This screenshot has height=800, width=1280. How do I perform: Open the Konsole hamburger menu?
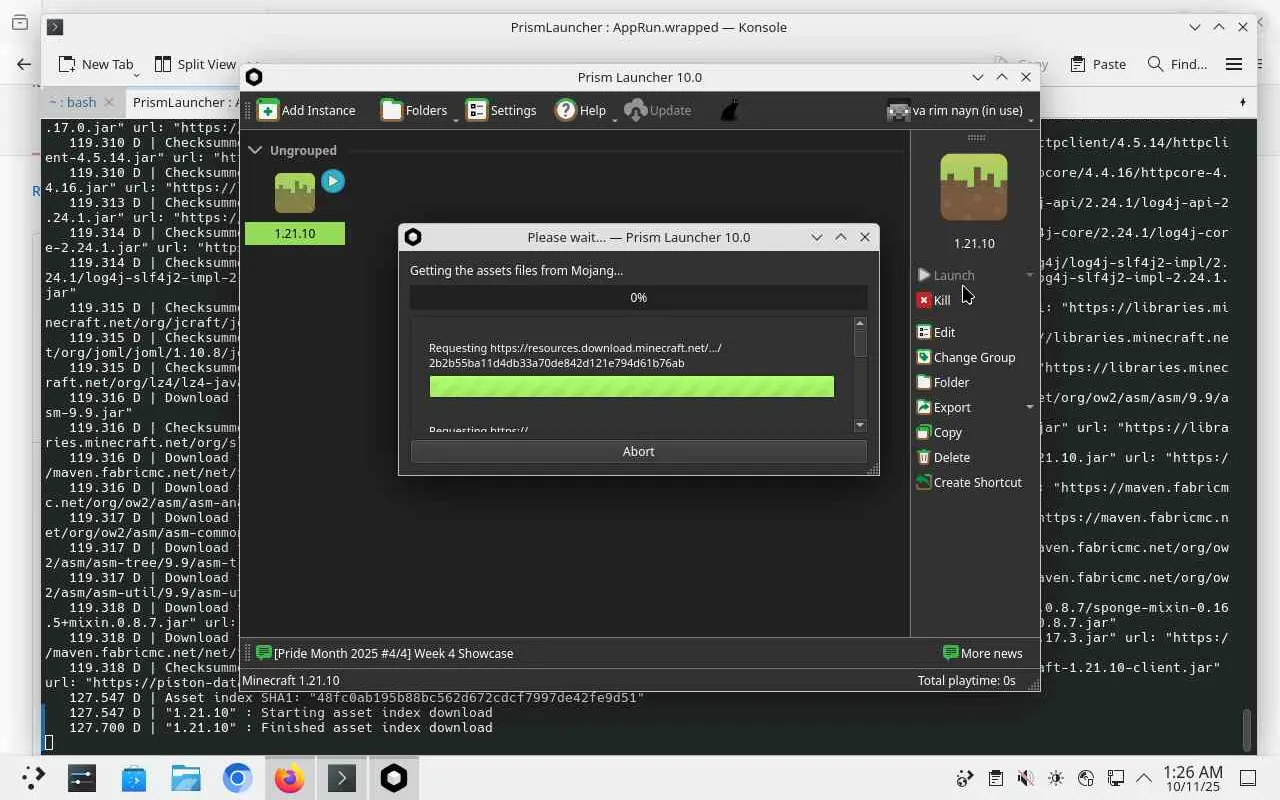click(1234, 64)
